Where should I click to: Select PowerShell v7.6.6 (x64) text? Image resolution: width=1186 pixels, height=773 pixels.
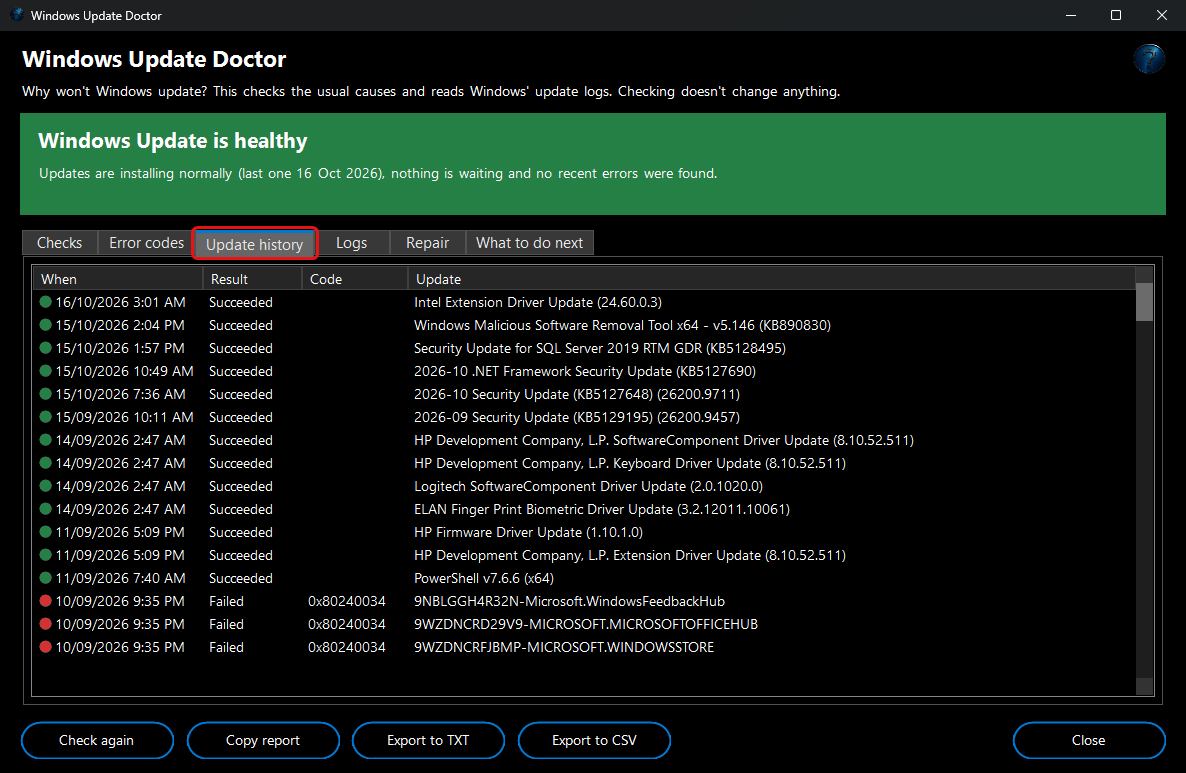coord(484,578)
